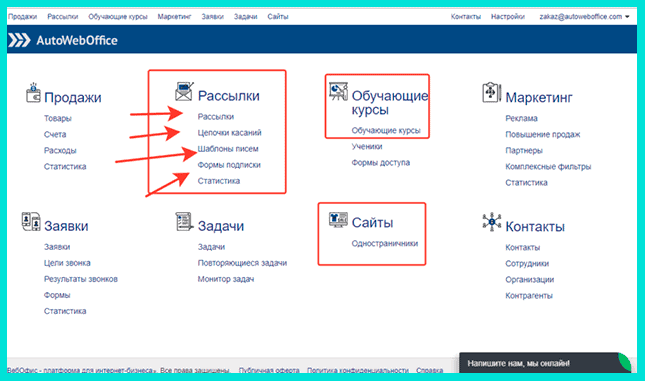Image resolution: width=645 pixels, height=381 pixels.
Task: Click the Заявки section heading
Action: coord(66,226)
